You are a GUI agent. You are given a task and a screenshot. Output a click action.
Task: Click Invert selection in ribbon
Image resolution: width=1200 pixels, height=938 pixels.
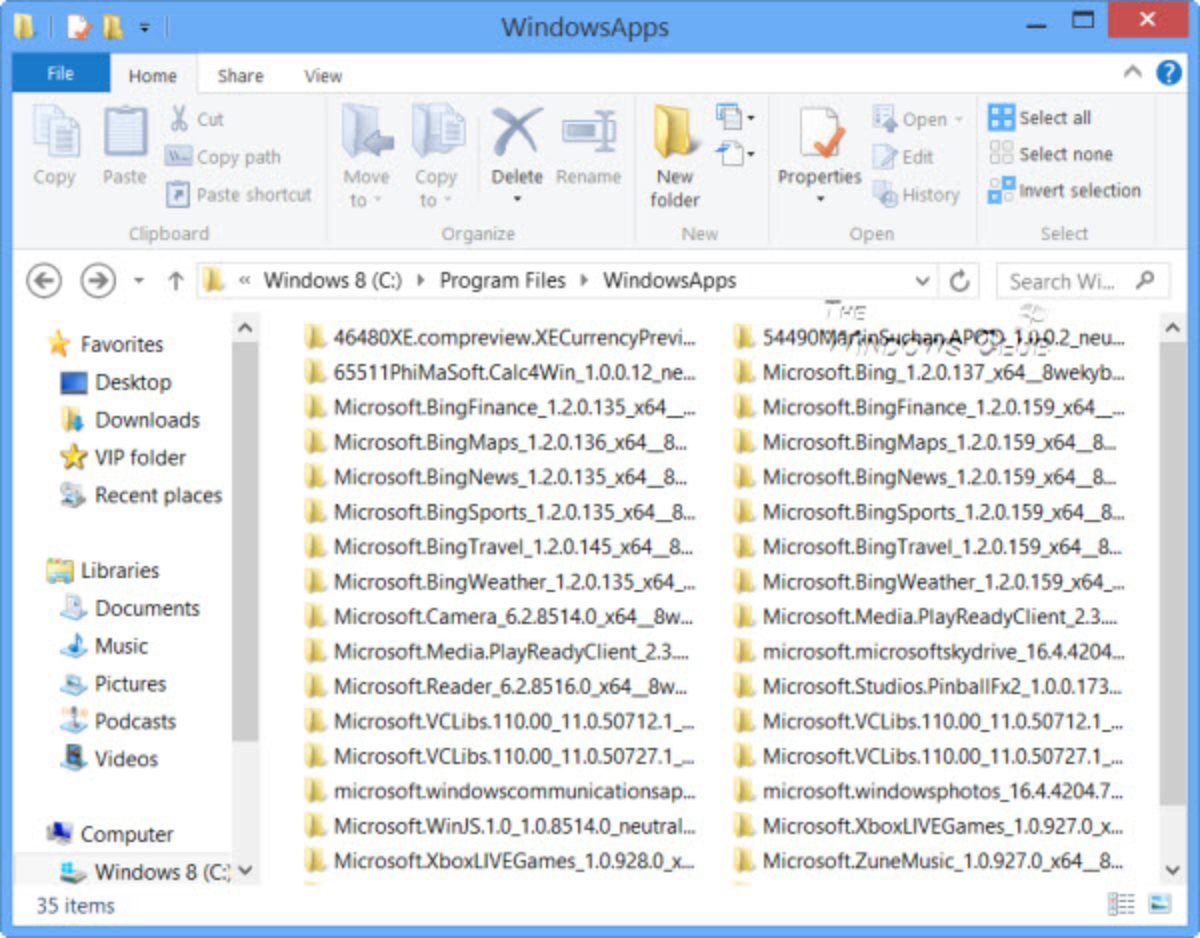click(1065, 191)
